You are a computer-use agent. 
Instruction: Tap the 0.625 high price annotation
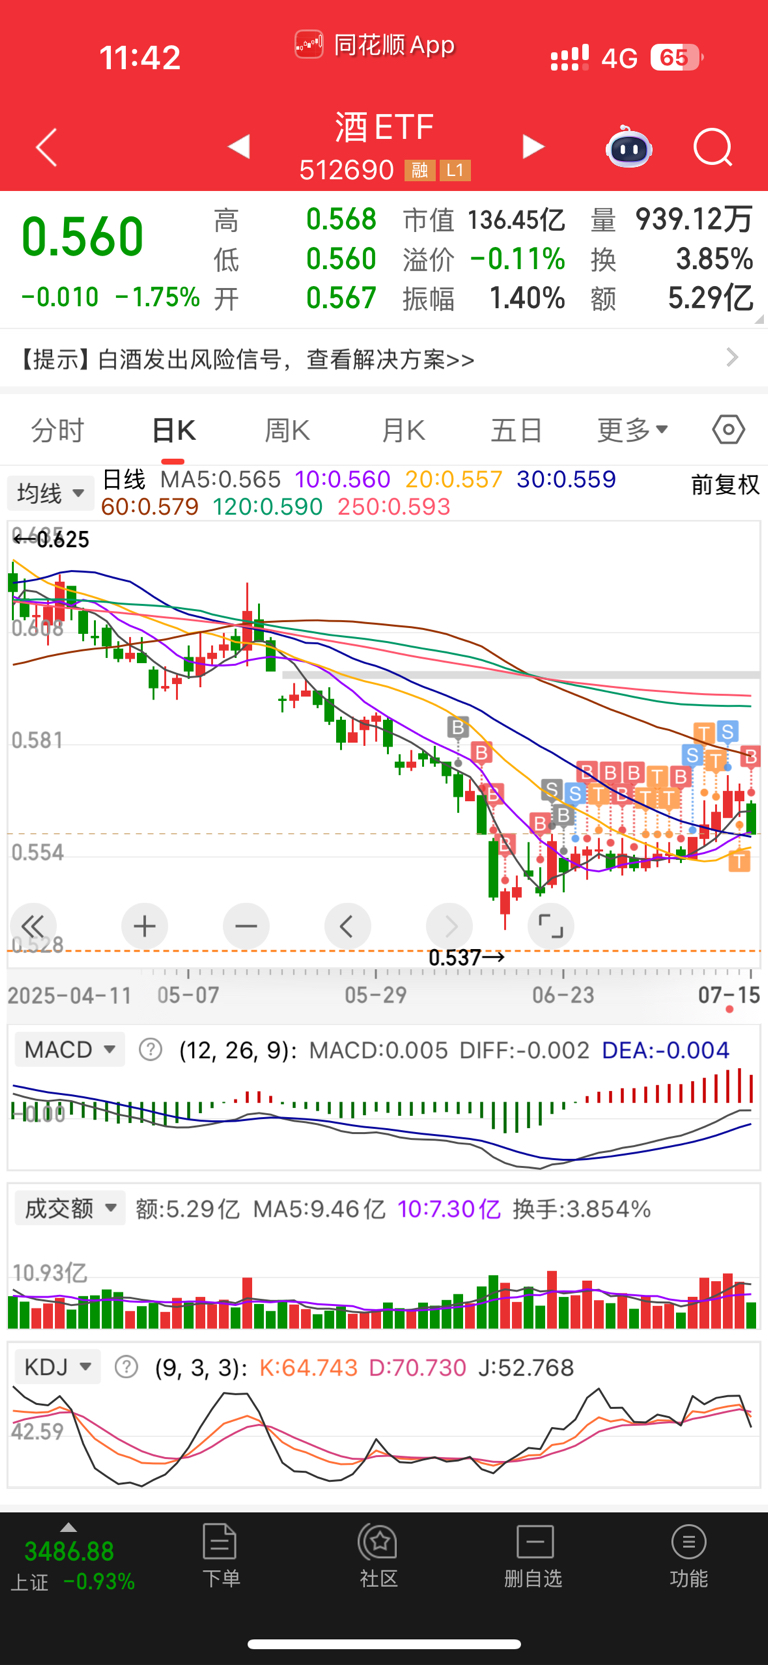pyautogui.click(x=51, y=540)
